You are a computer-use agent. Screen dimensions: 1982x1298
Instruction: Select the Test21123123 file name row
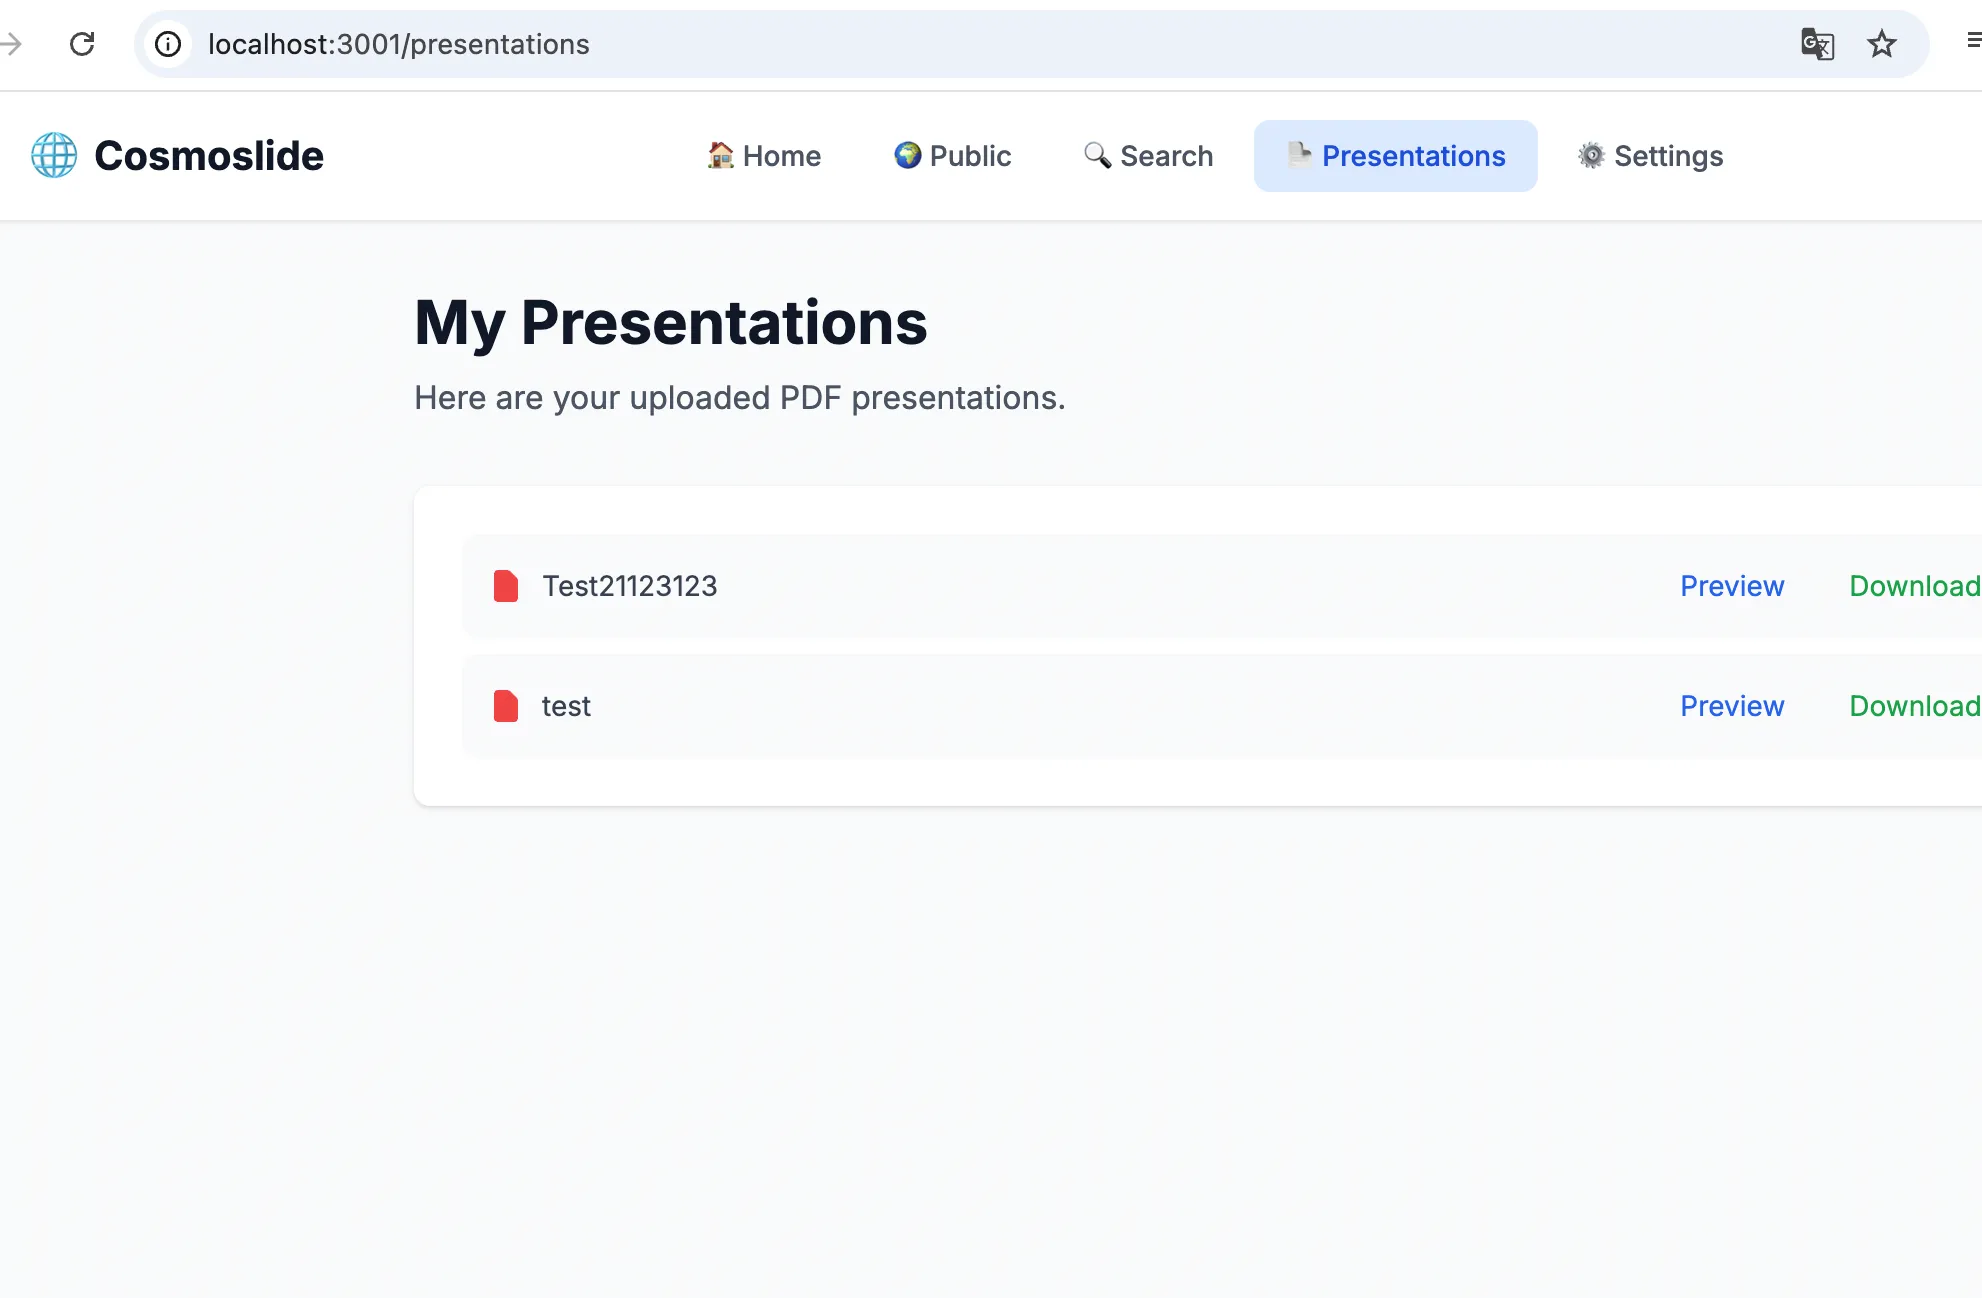tap(629, 586)
